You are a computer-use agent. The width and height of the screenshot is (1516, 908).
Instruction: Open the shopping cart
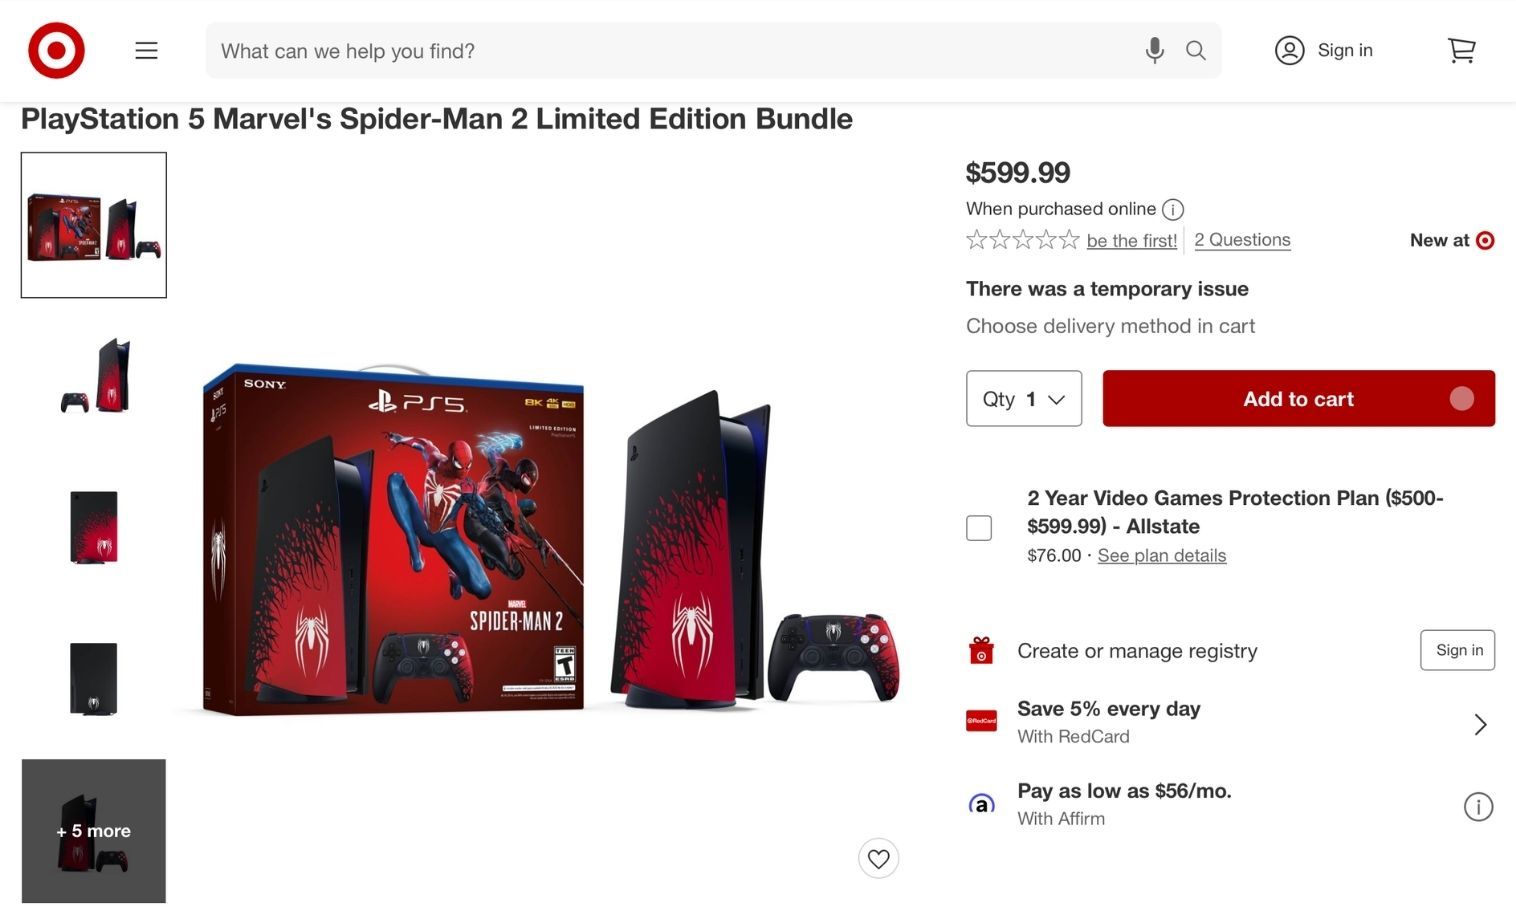click(1461, 50)
